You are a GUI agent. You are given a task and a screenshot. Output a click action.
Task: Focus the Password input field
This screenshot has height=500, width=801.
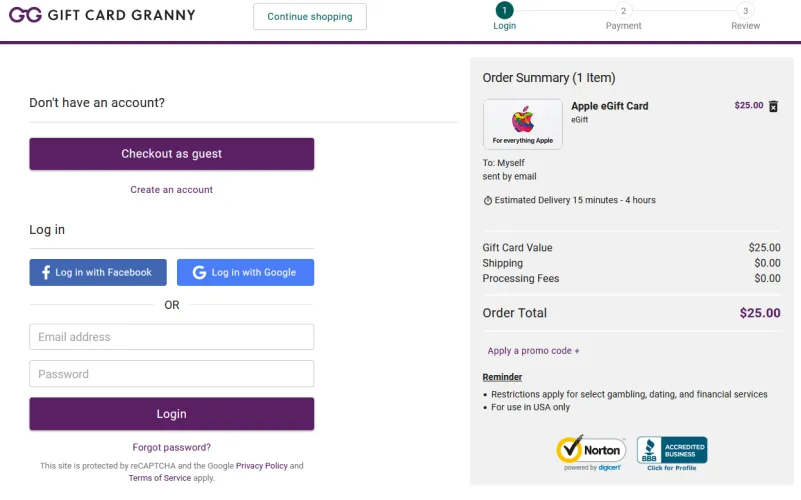coord(171,374)
